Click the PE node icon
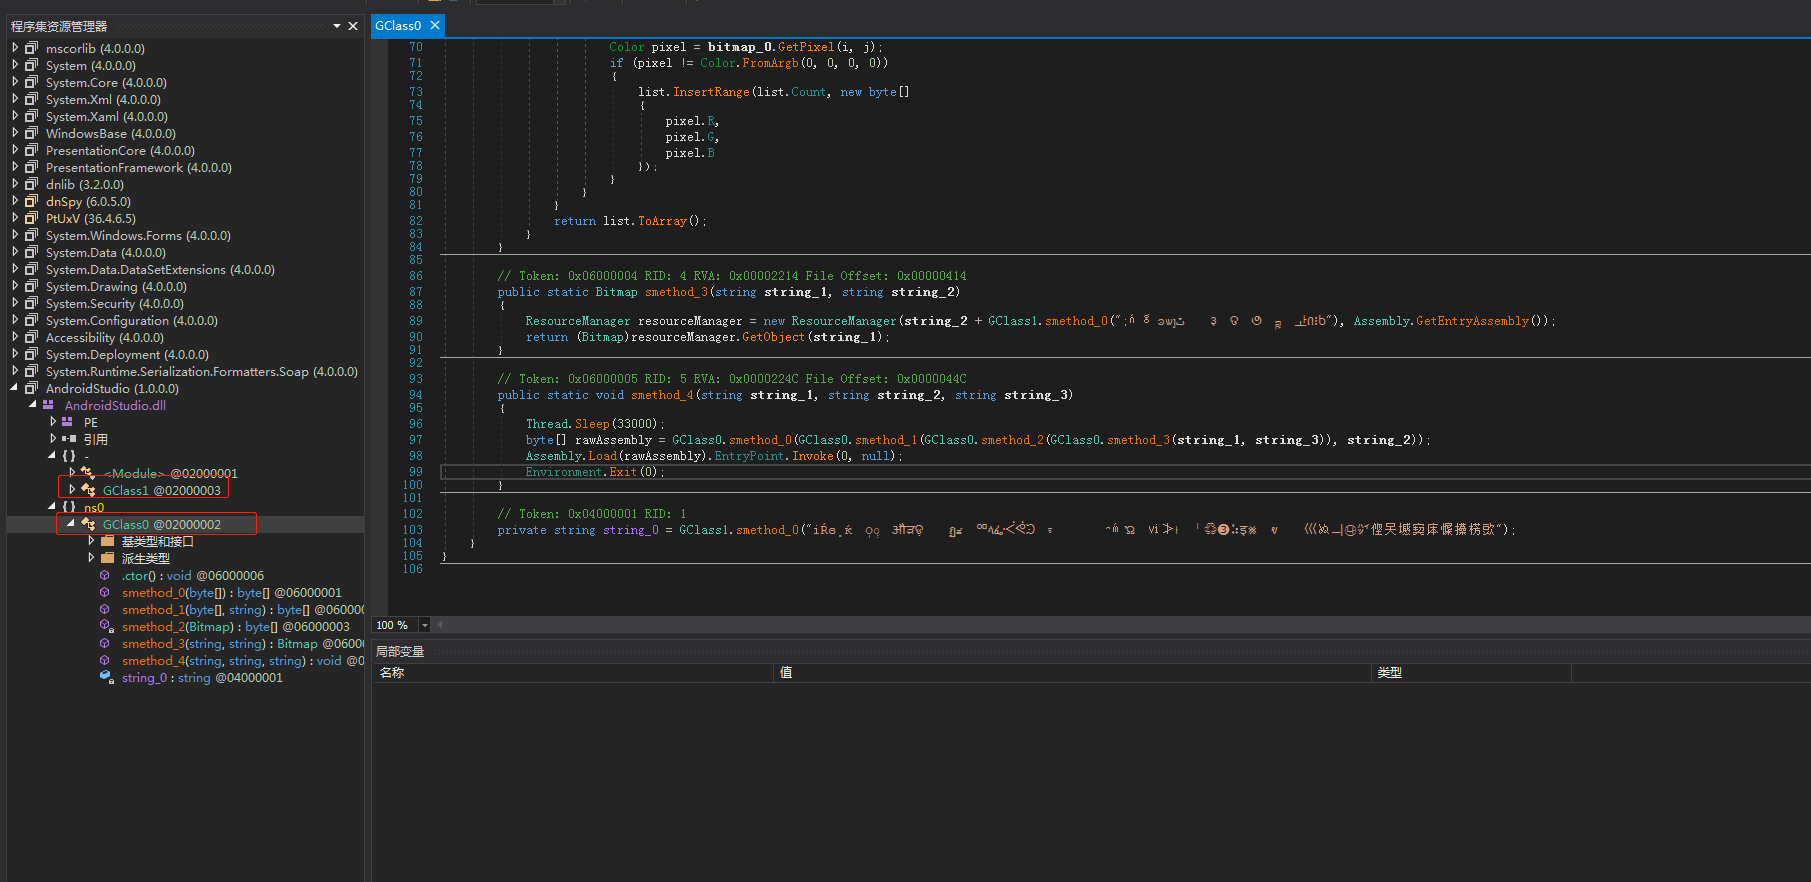The image size is (1811, 882). pyautogui.click(x=68, y=422)
